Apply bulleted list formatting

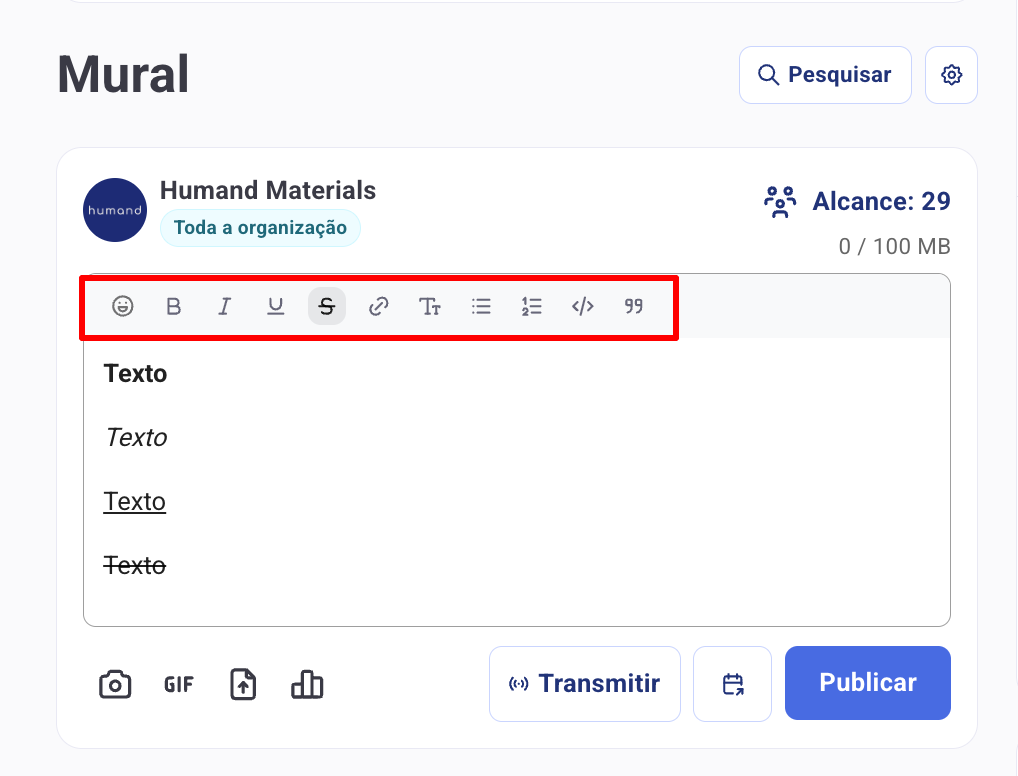point(480,306)
